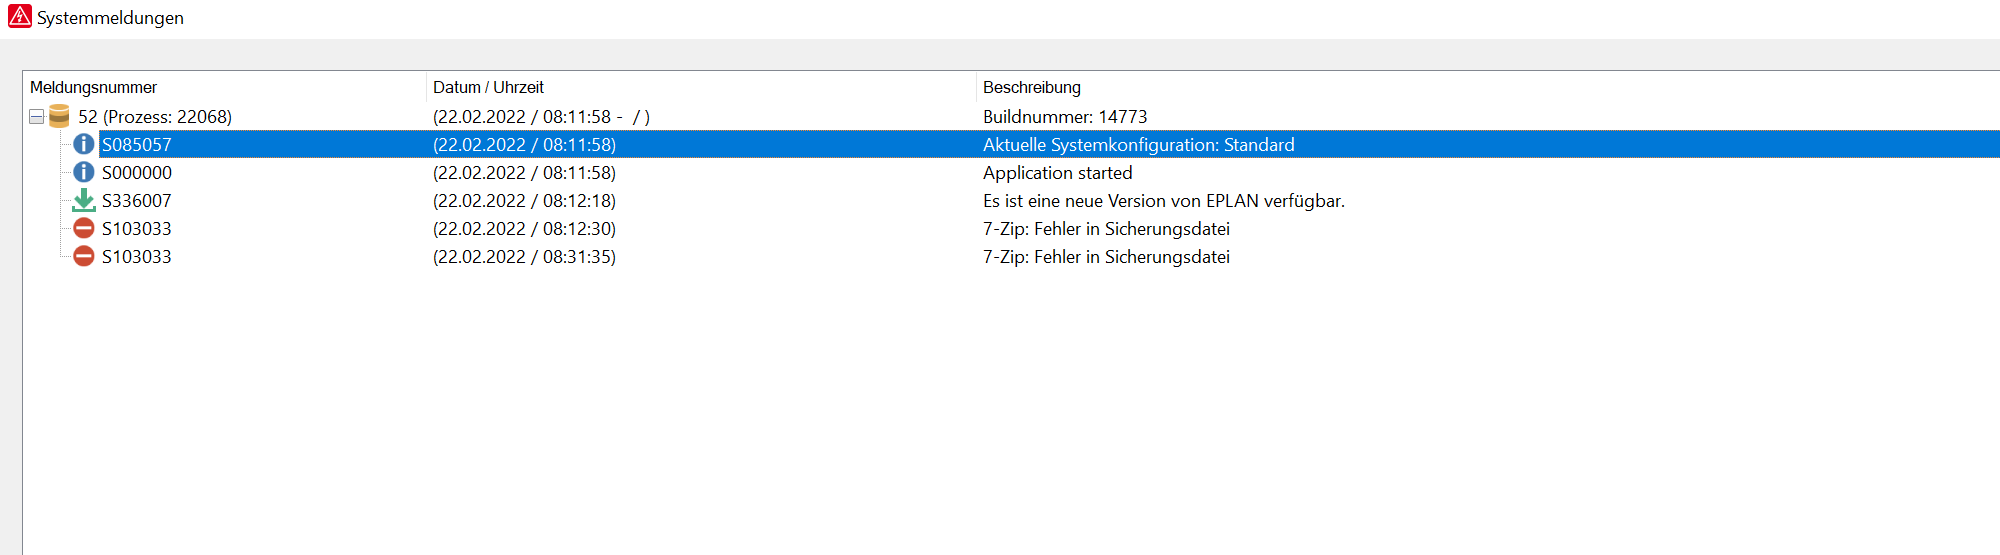Screen dimensions: 2000x555
Task: Click the red error icon at 08:31:35
Action: click(x=84, y=257)
